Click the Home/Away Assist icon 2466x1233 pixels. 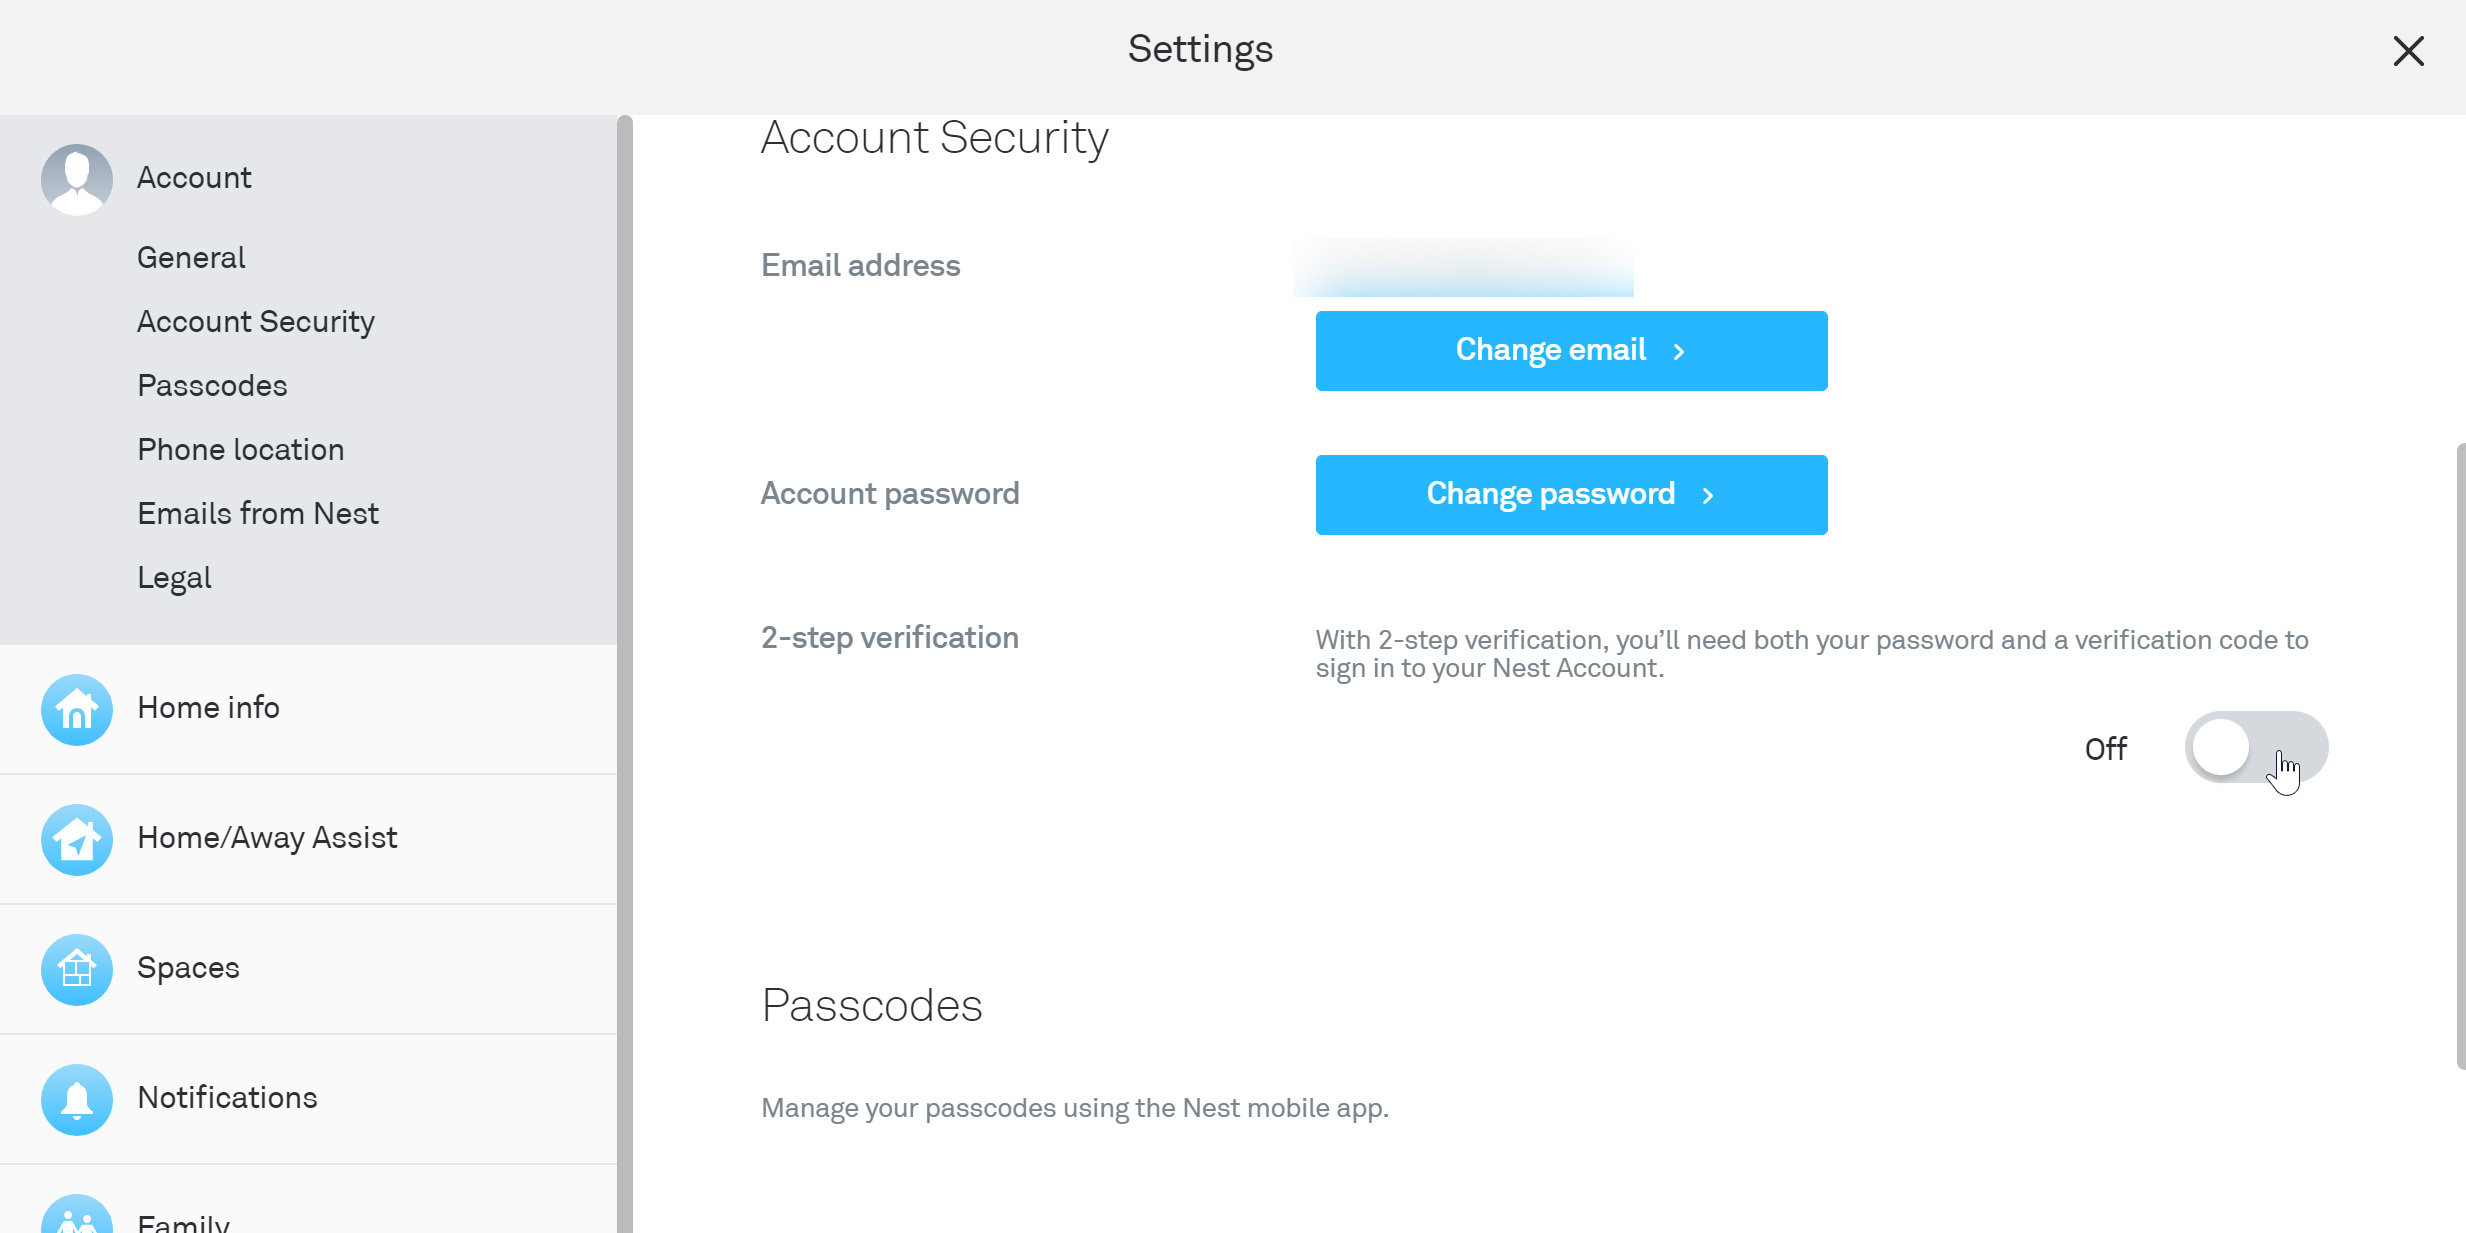coord(77,840)
